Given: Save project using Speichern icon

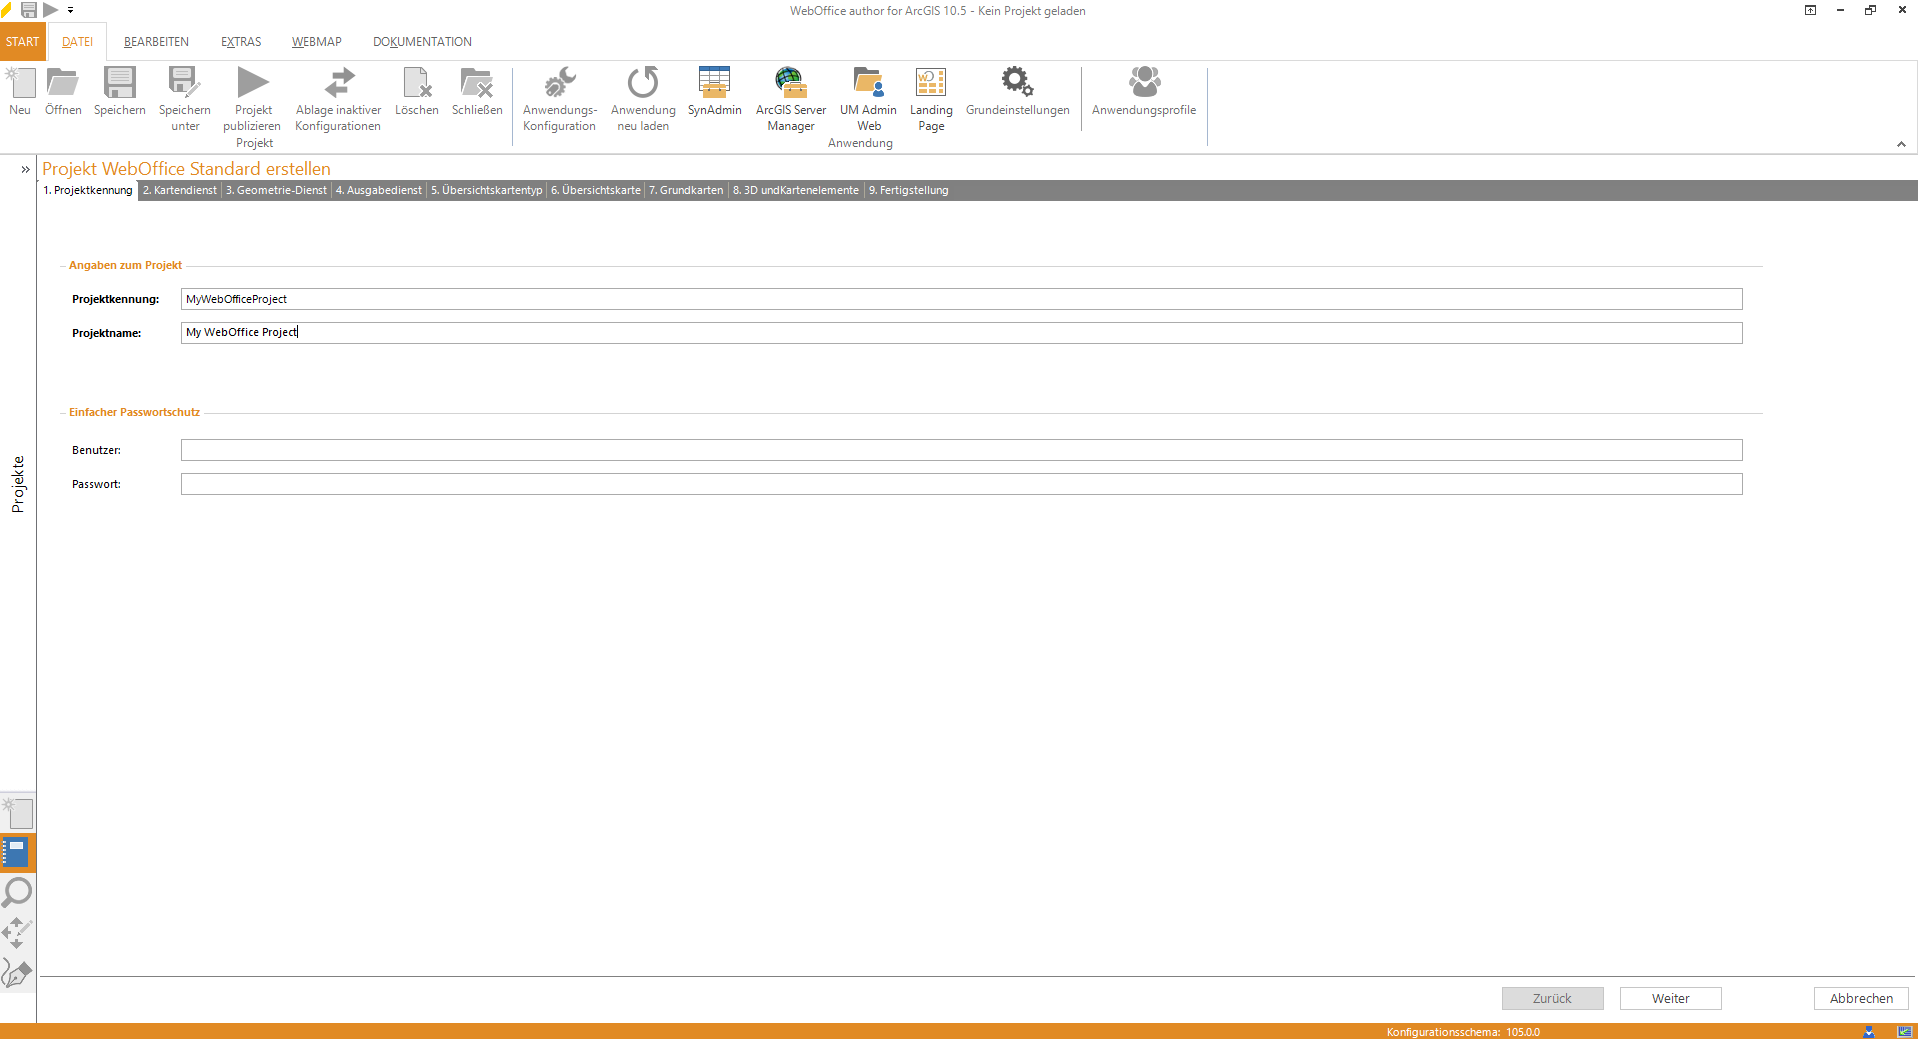Looking at the screenshot, I should 120,92.
